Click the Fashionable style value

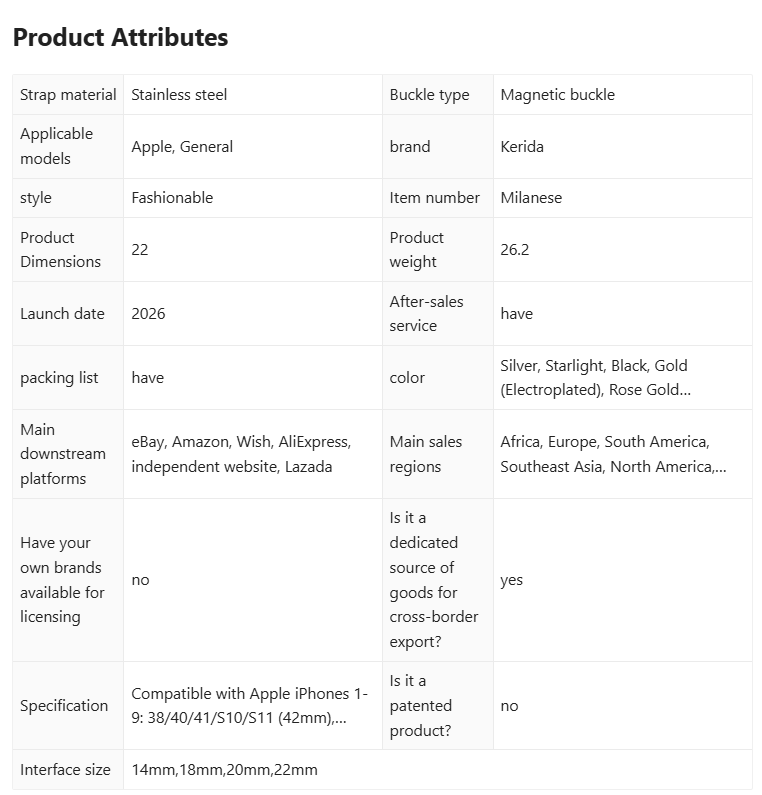[x=172, y=198]
